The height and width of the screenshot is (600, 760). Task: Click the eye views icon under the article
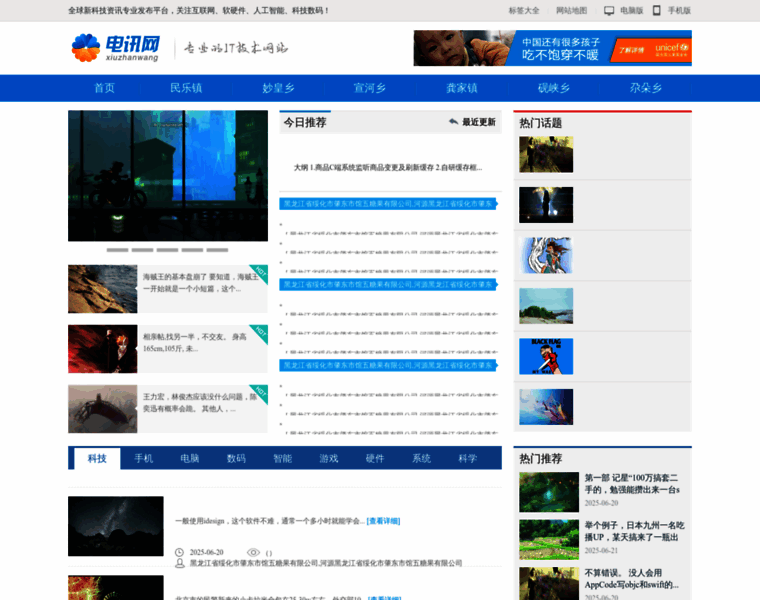pyautogui.click(x=253, y=552)
